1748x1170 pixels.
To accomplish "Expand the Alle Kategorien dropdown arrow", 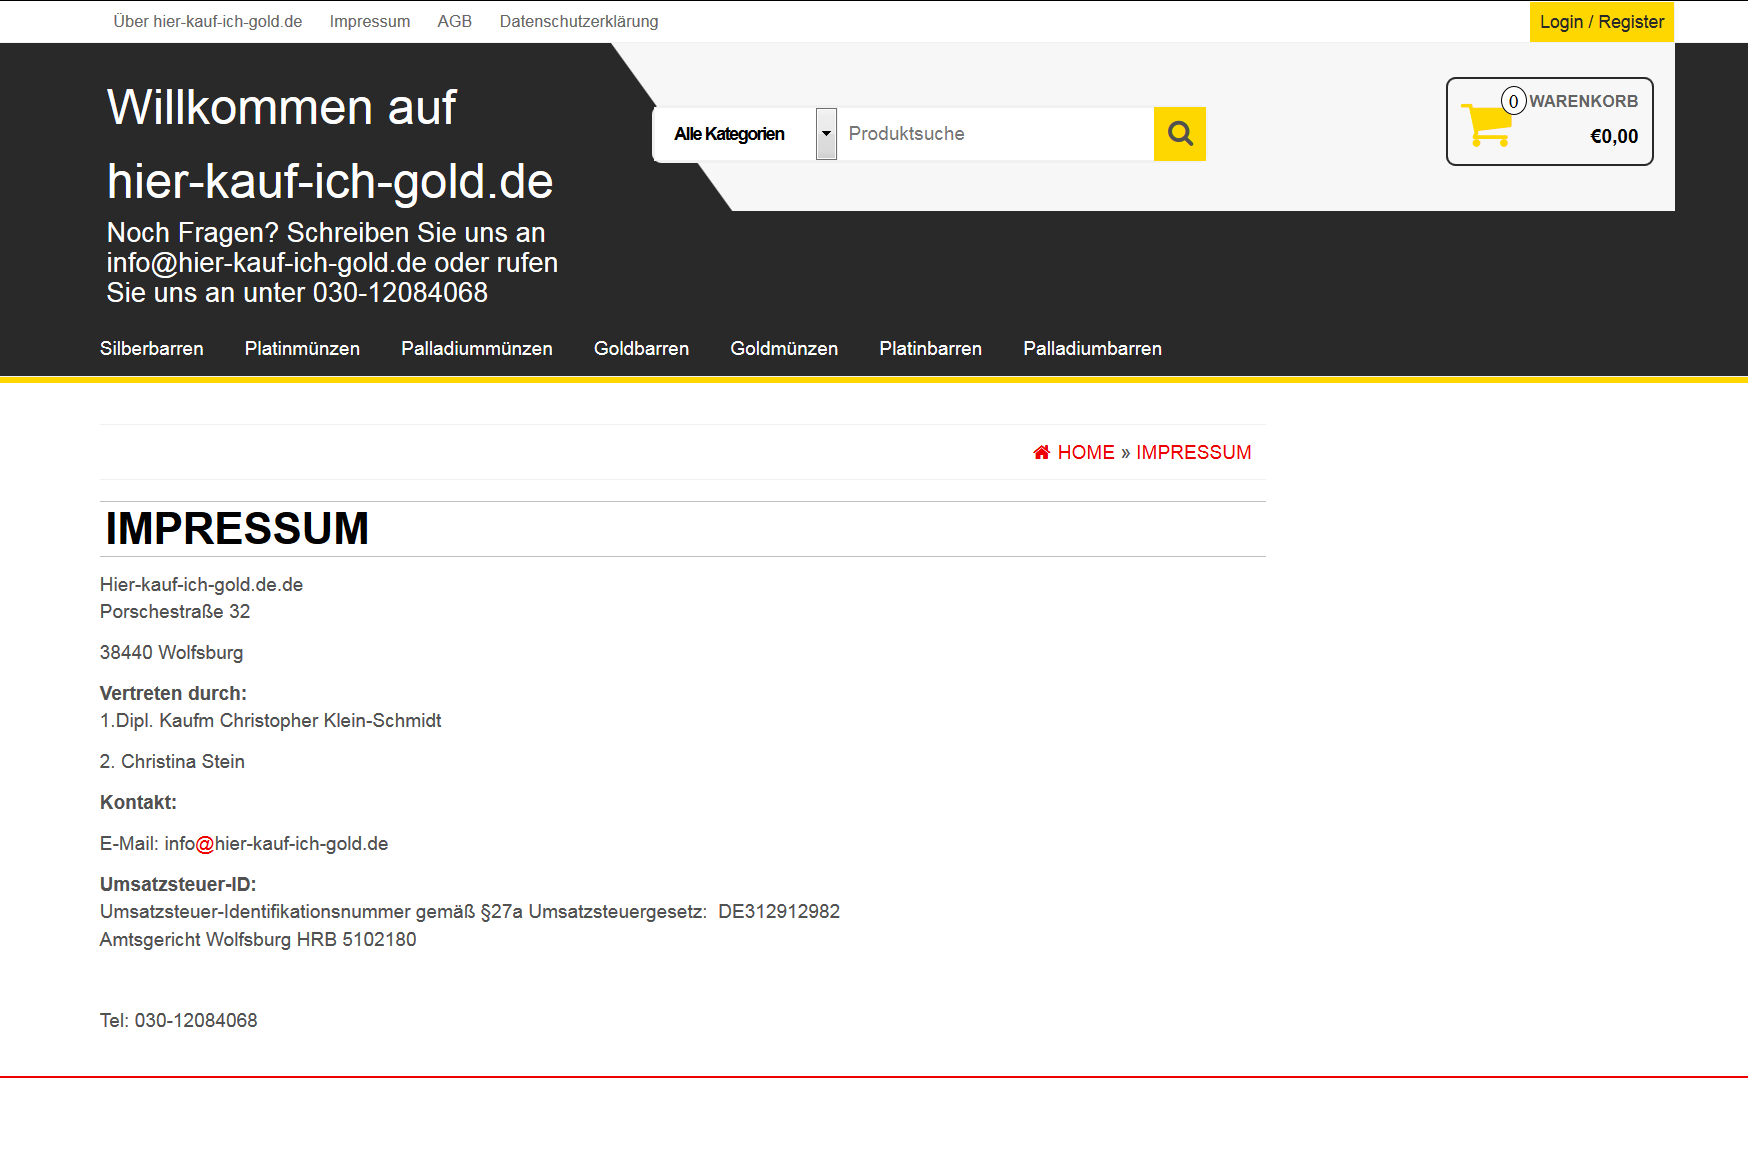I will coord(826,134).
